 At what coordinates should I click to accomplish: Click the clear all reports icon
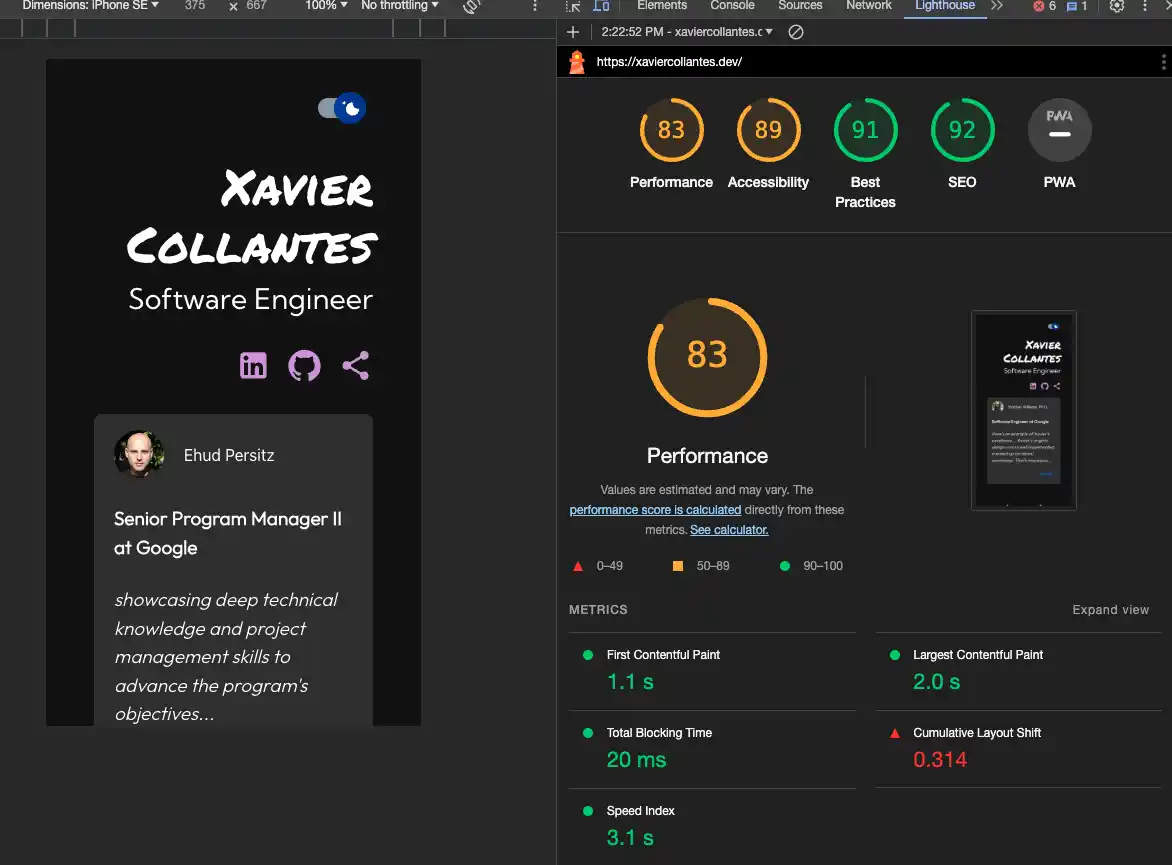coord(796,32)
